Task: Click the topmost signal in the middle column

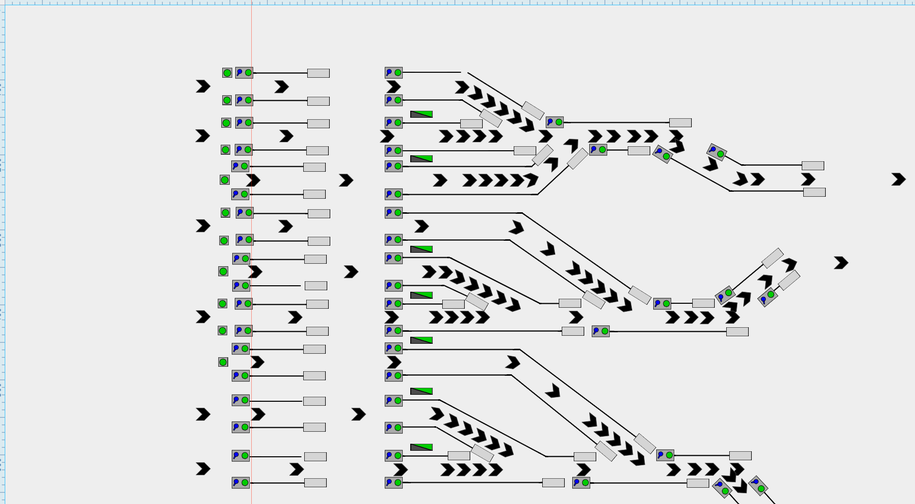Action: click(393, 73)
